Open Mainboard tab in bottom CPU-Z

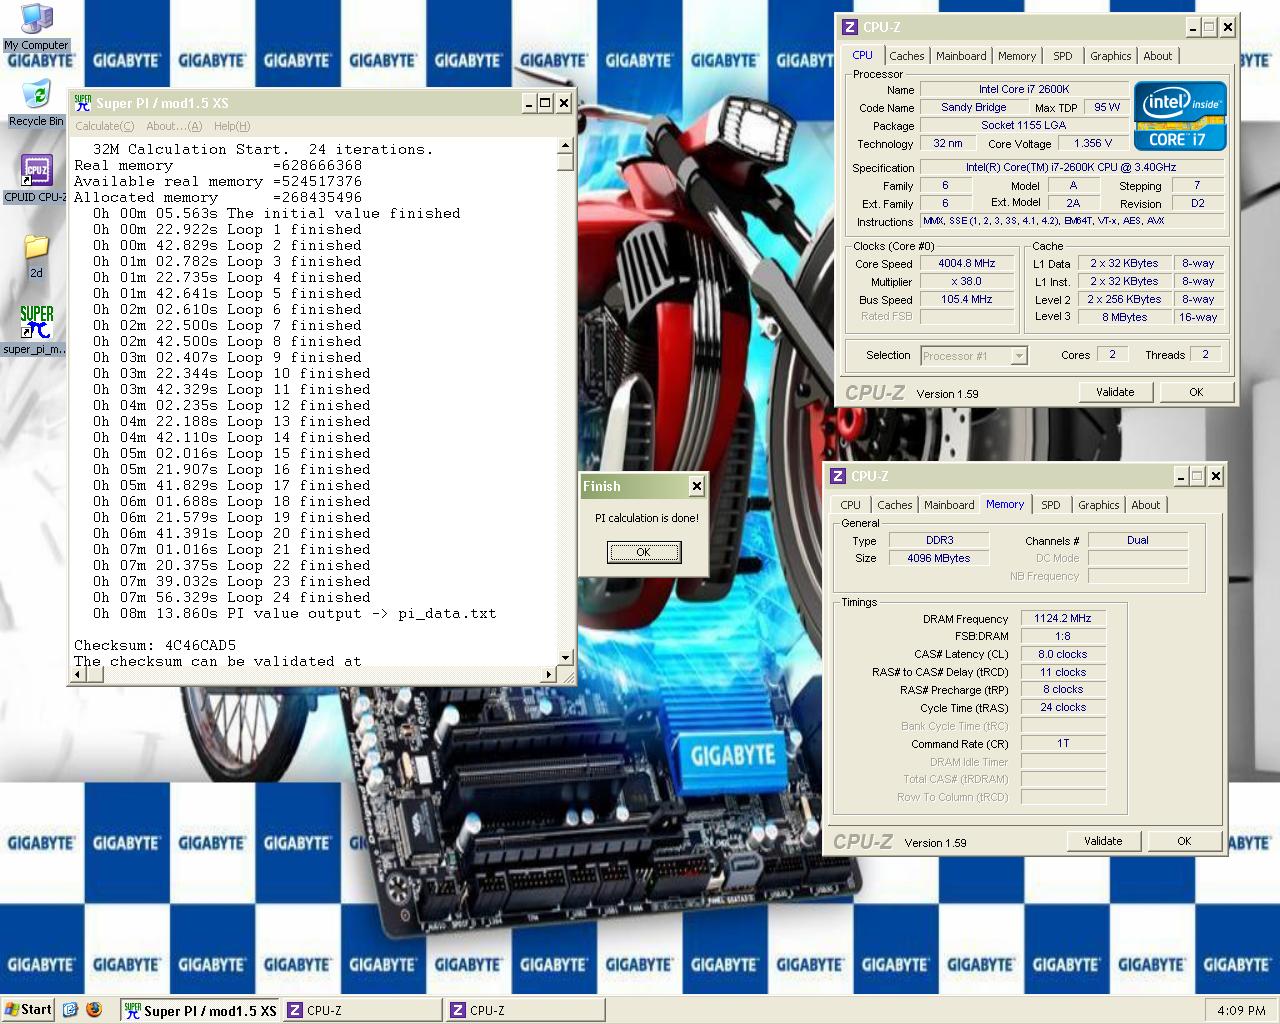pos(949,505)
